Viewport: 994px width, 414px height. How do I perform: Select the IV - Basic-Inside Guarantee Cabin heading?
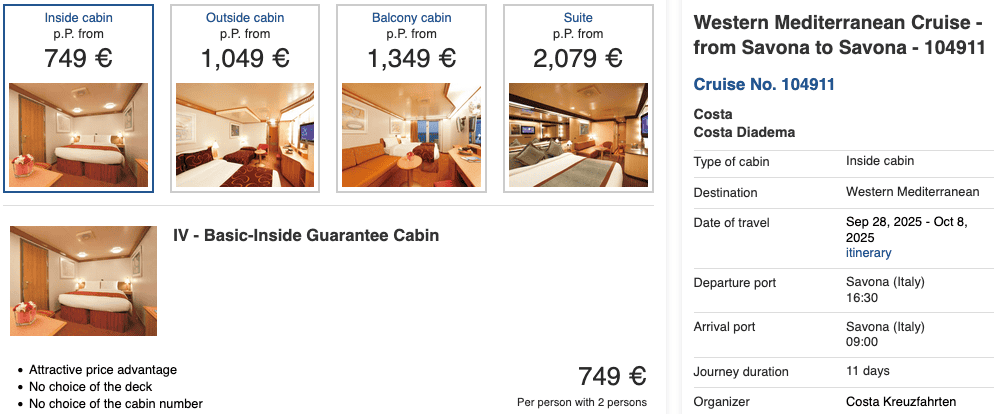[x=306, y=236]
